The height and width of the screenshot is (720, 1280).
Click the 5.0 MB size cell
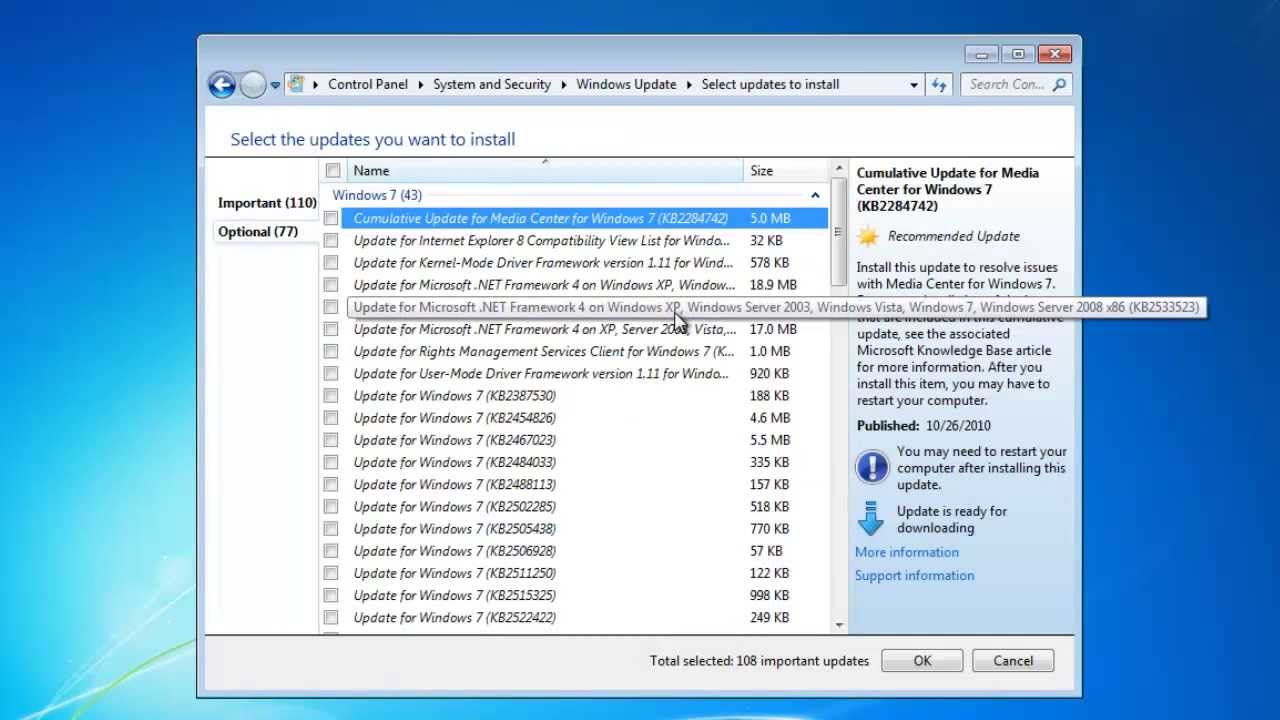click(770, 218)
